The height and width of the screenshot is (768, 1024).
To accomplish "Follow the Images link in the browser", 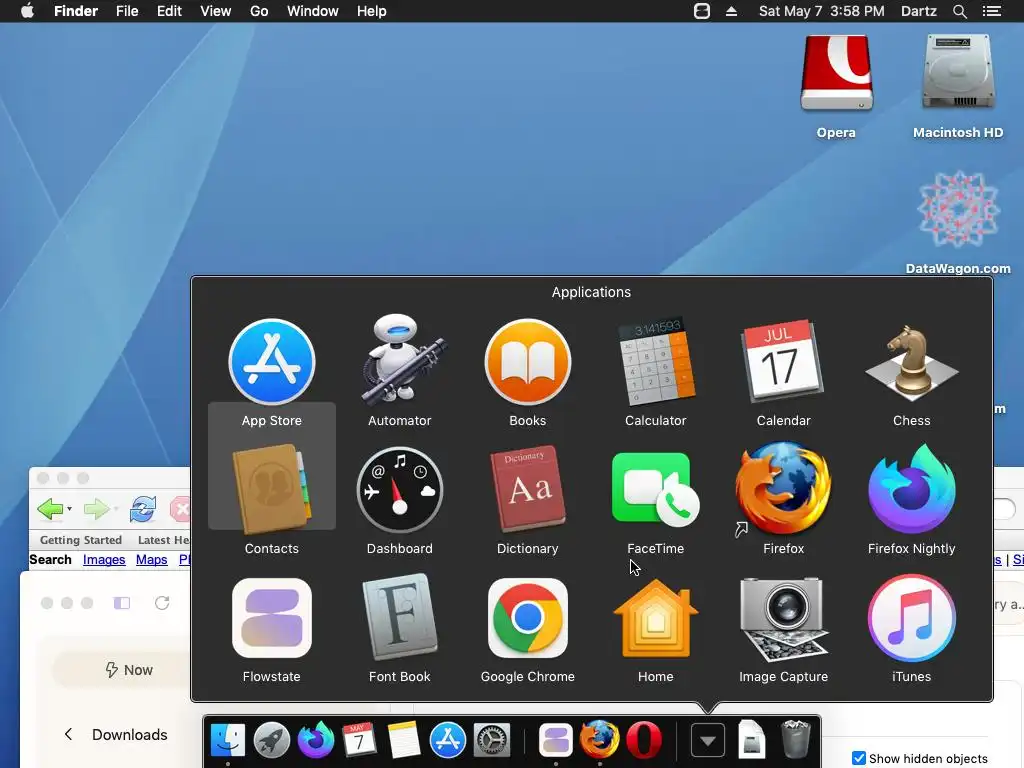I will click(x=104, y=560).
